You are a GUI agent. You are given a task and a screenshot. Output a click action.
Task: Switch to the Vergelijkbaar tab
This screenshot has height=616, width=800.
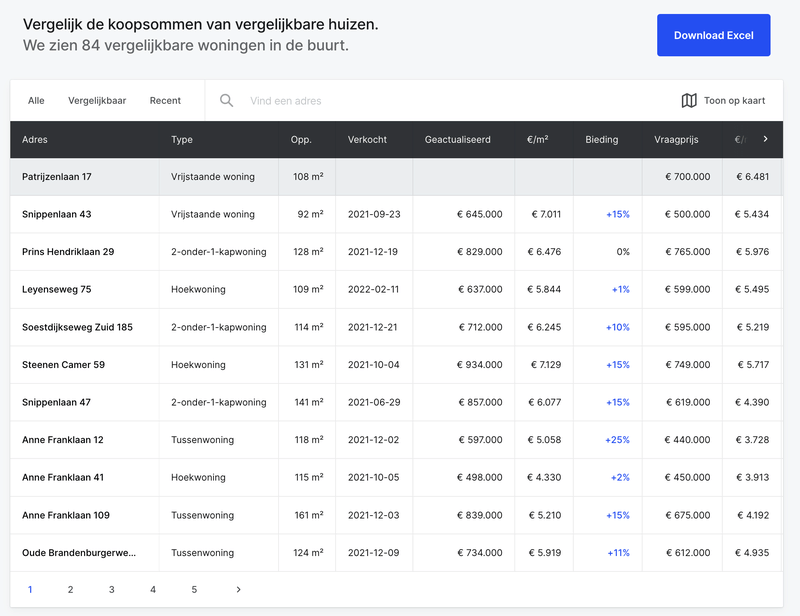point(97,100)
